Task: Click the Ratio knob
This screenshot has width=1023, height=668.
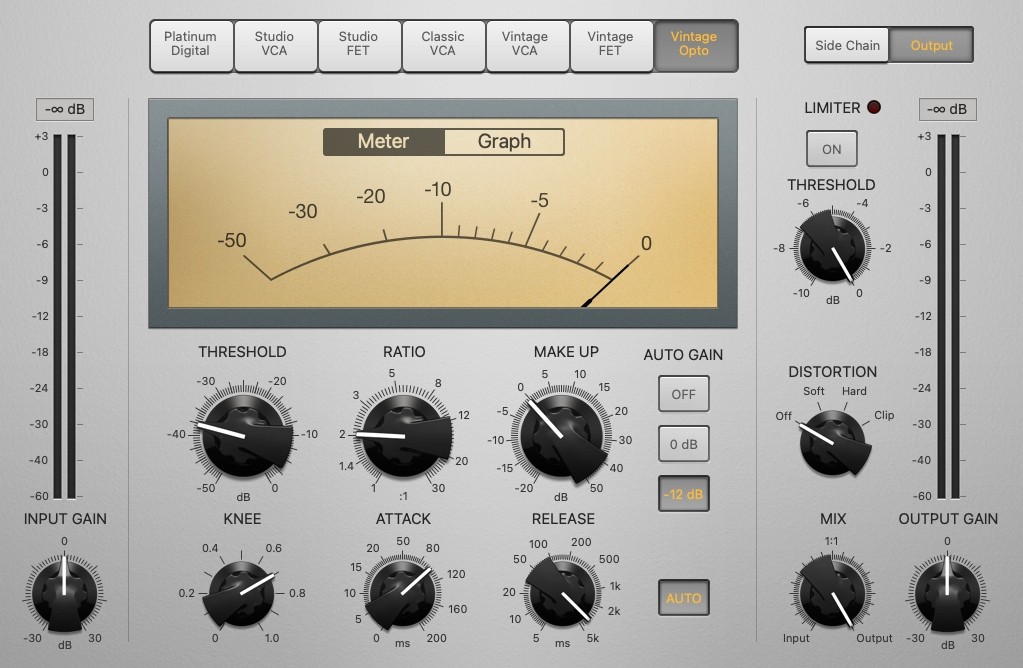Action: coord(402,434)
